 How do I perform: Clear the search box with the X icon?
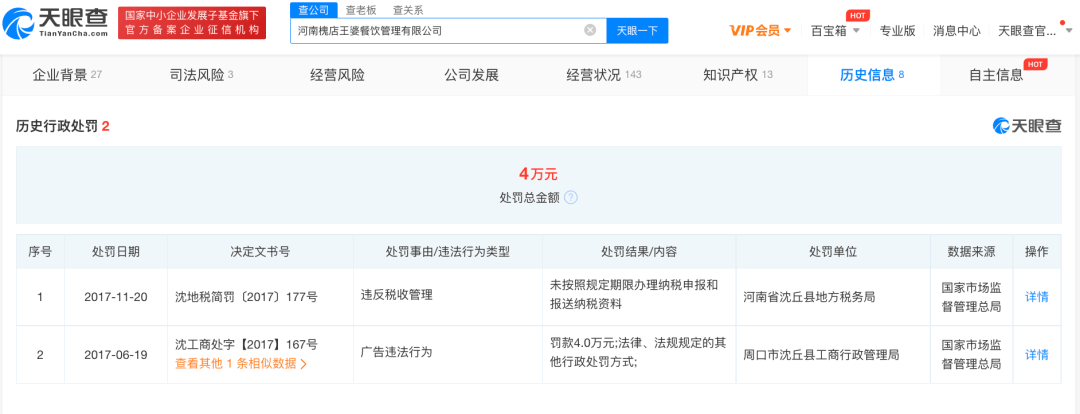click(590, 30)
